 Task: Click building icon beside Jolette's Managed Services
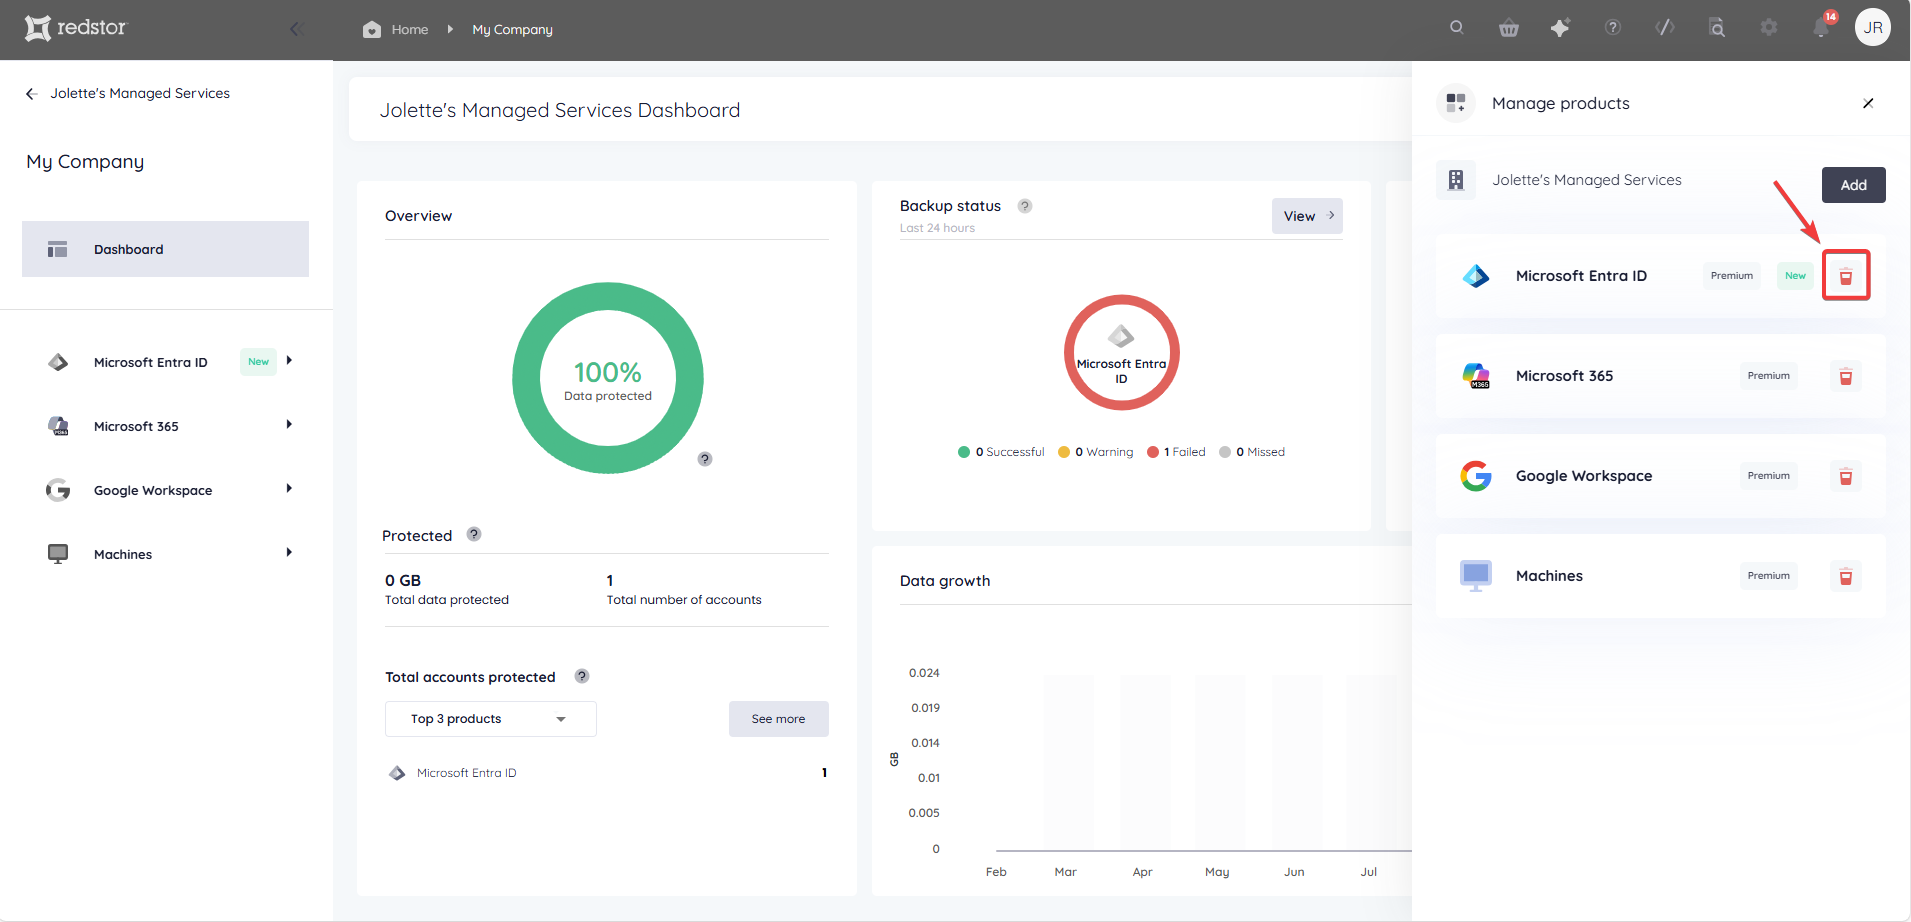coord(1456,180)
